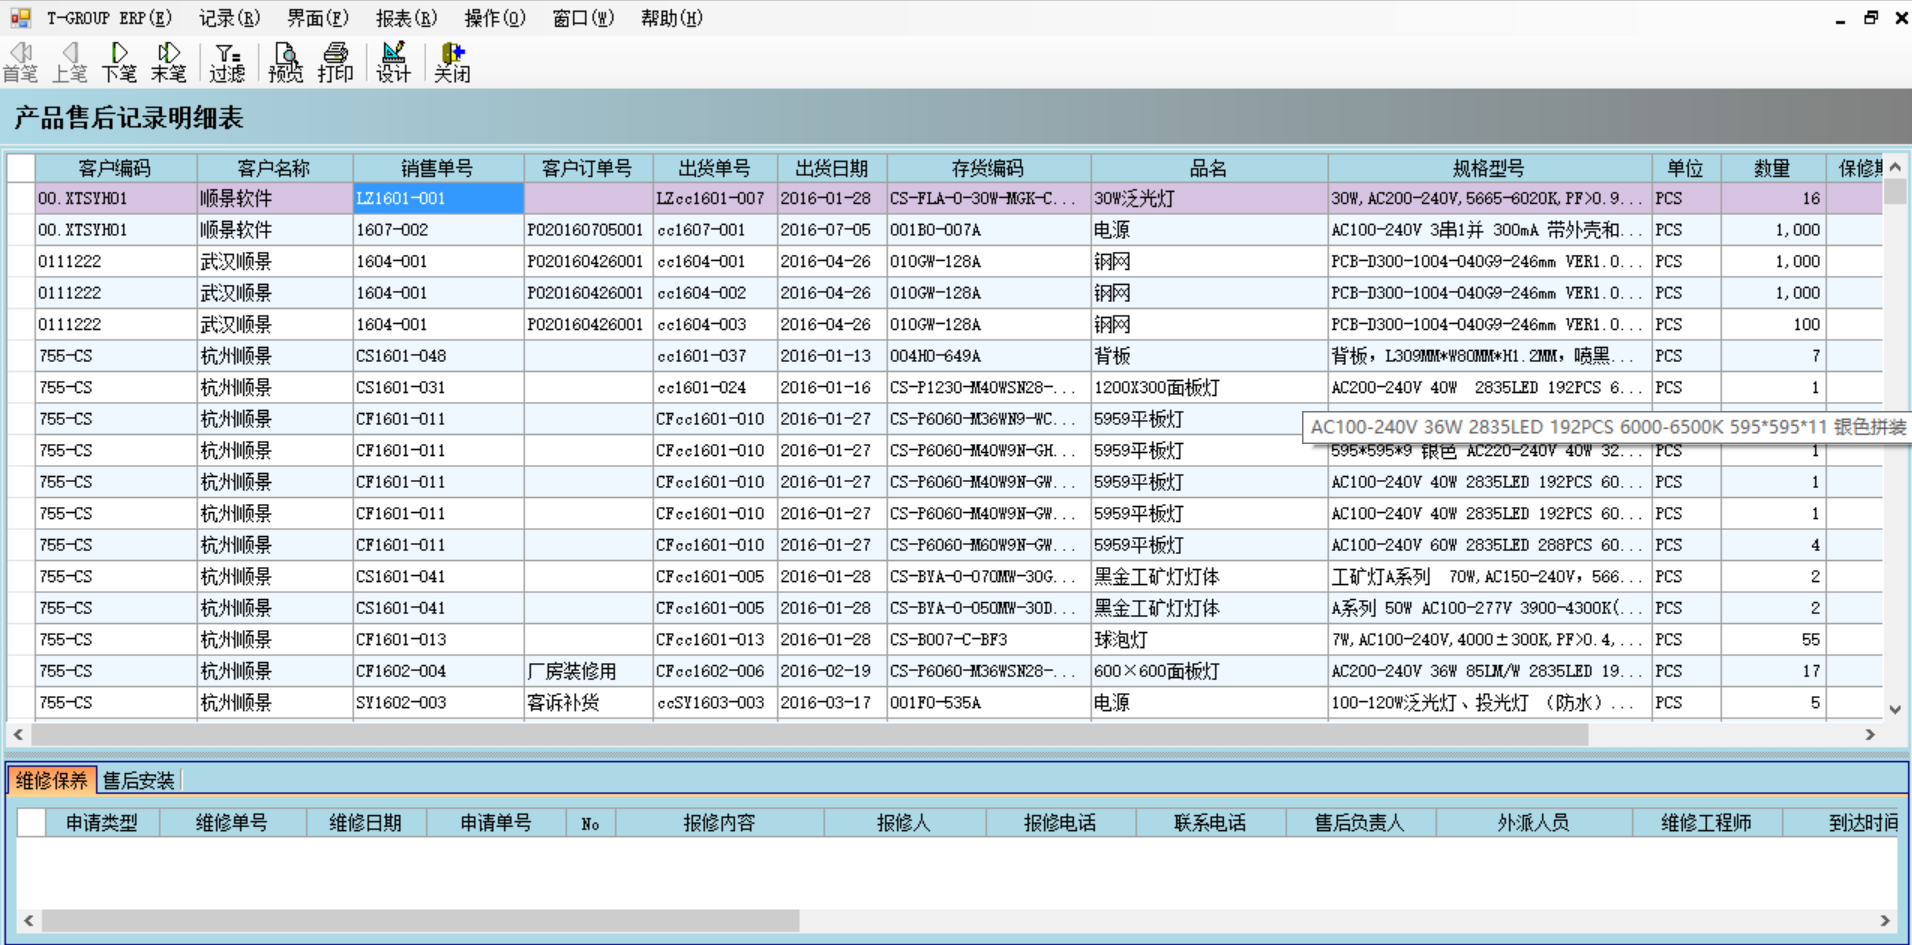
Task: Sort by 客户名称 column header
Action: pyautogui.click(x=274, y=168)
